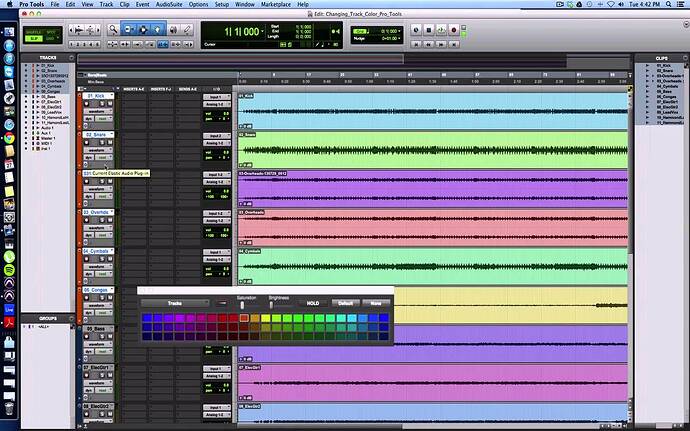
Task: Select 01_Kick in the Tracks list
Action: (48, 66)
